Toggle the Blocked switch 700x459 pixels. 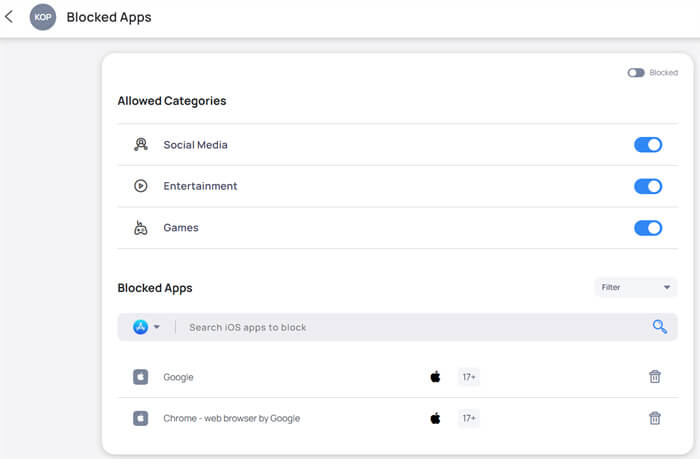point(636,73)
